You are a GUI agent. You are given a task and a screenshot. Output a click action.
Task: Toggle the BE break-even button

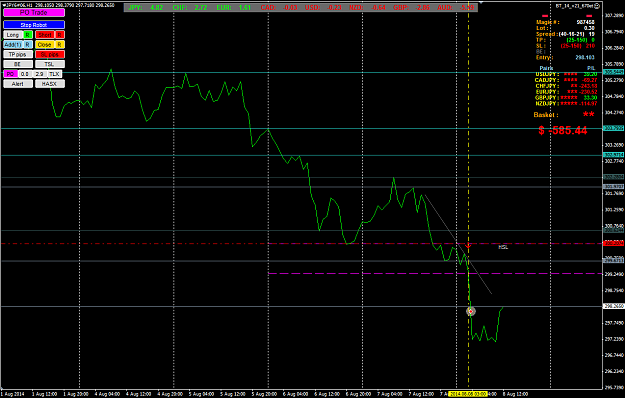pyautogui.click(x=18, y=64)
